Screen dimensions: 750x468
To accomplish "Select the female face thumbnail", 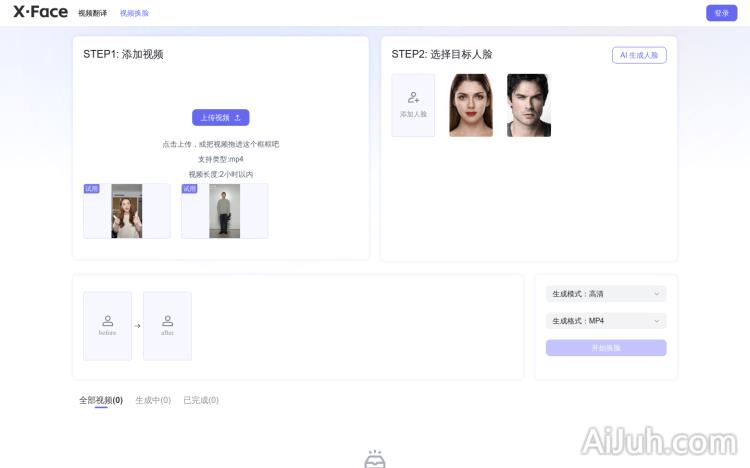I will (471, 105).
